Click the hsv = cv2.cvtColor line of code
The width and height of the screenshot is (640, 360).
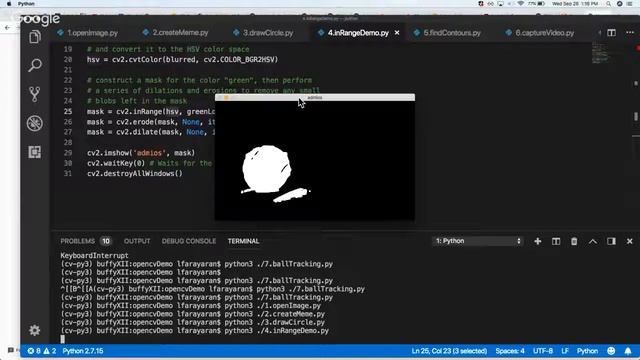(x=182, y=60)
